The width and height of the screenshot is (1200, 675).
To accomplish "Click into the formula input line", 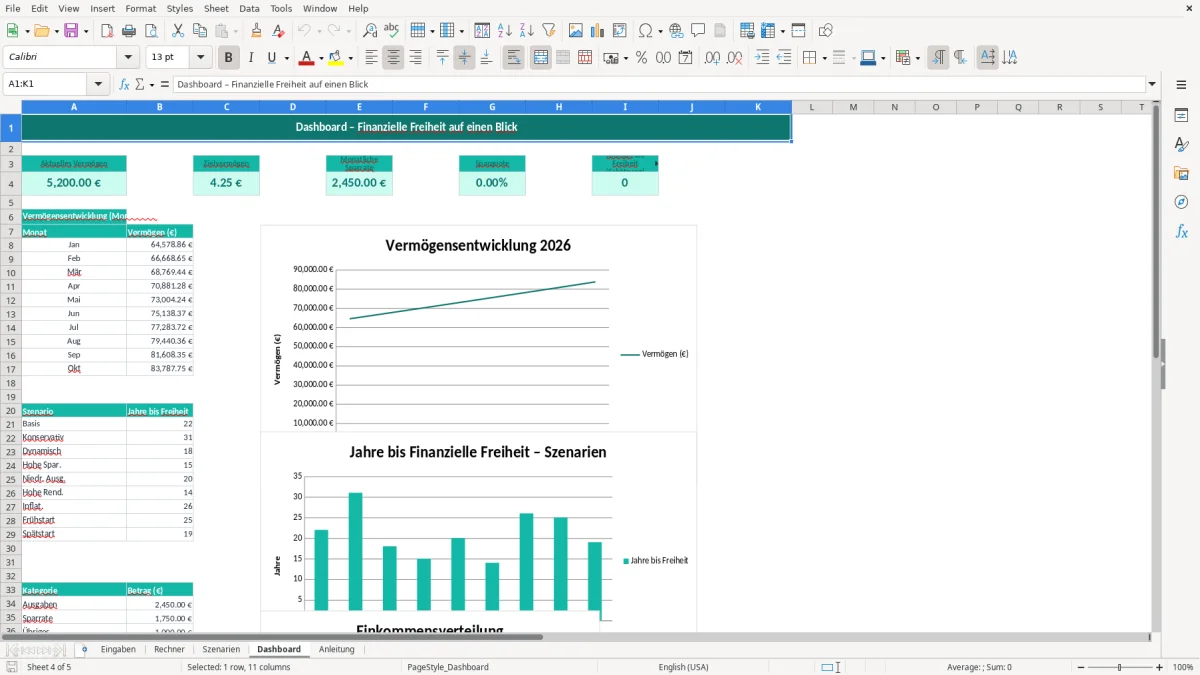I will tap(659, 84).
